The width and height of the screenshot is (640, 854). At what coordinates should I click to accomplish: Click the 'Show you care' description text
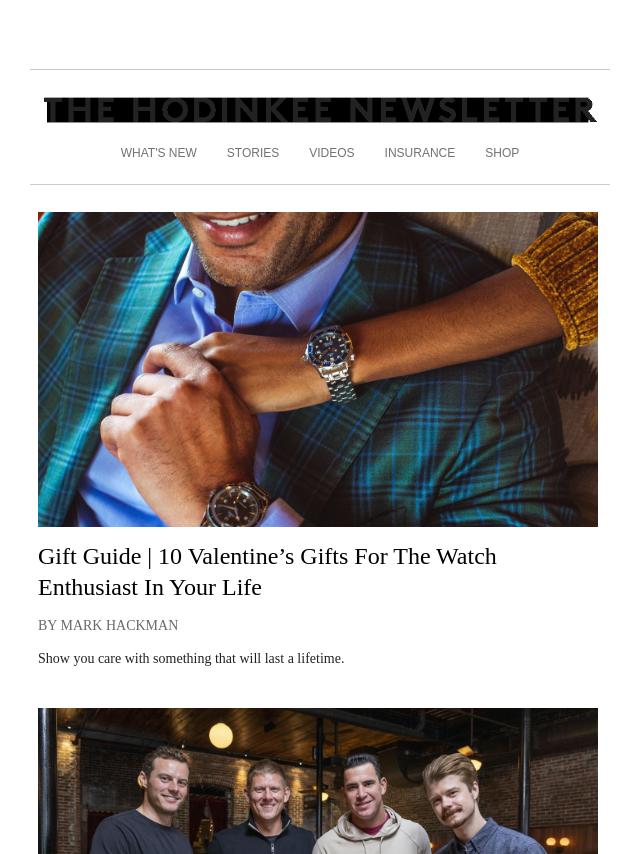[x=191, y=658]
